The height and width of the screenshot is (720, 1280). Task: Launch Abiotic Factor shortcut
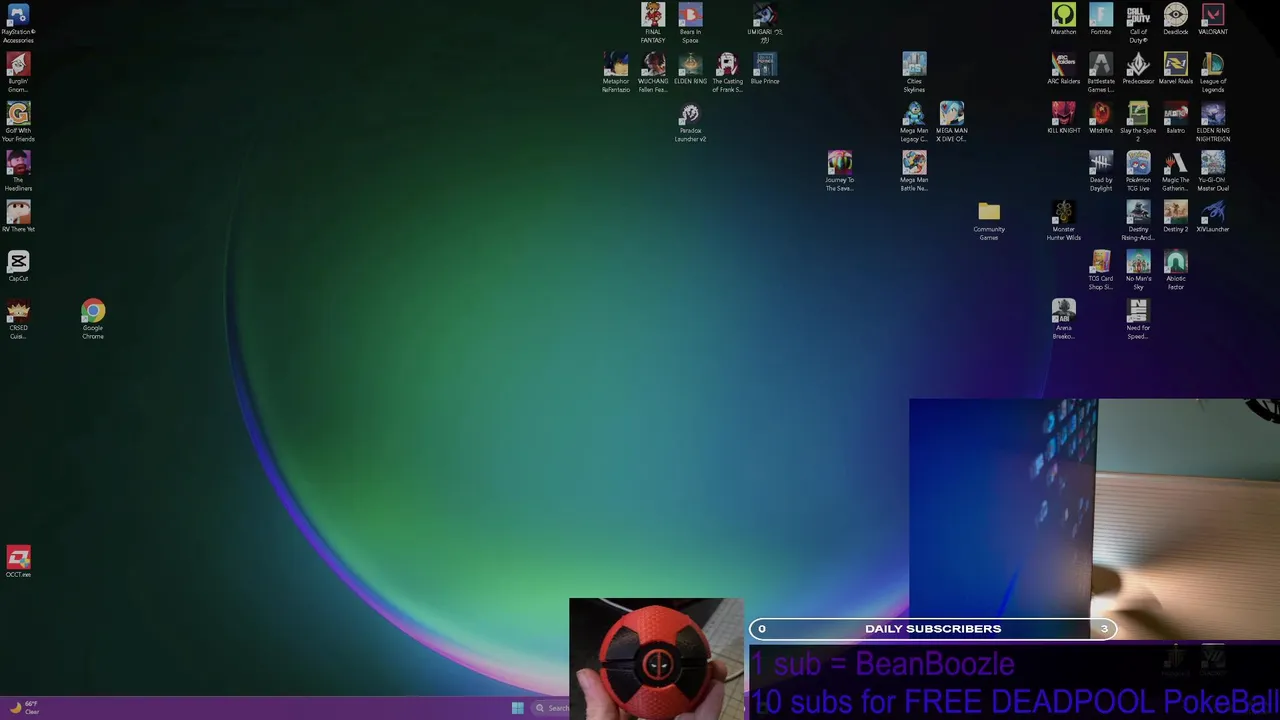point(1176,270)
